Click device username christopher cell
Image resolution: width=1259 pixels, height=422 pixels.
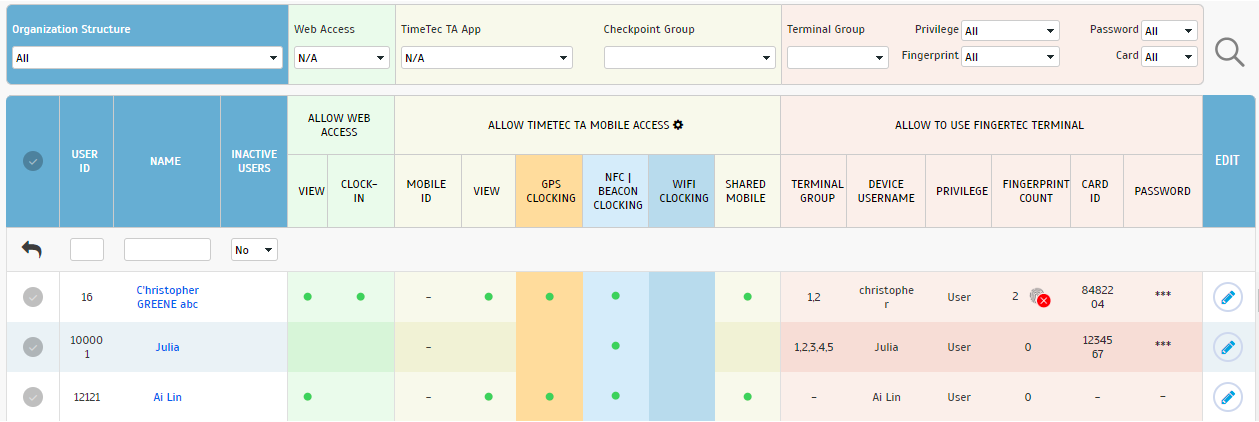click(x=886, y=297)
